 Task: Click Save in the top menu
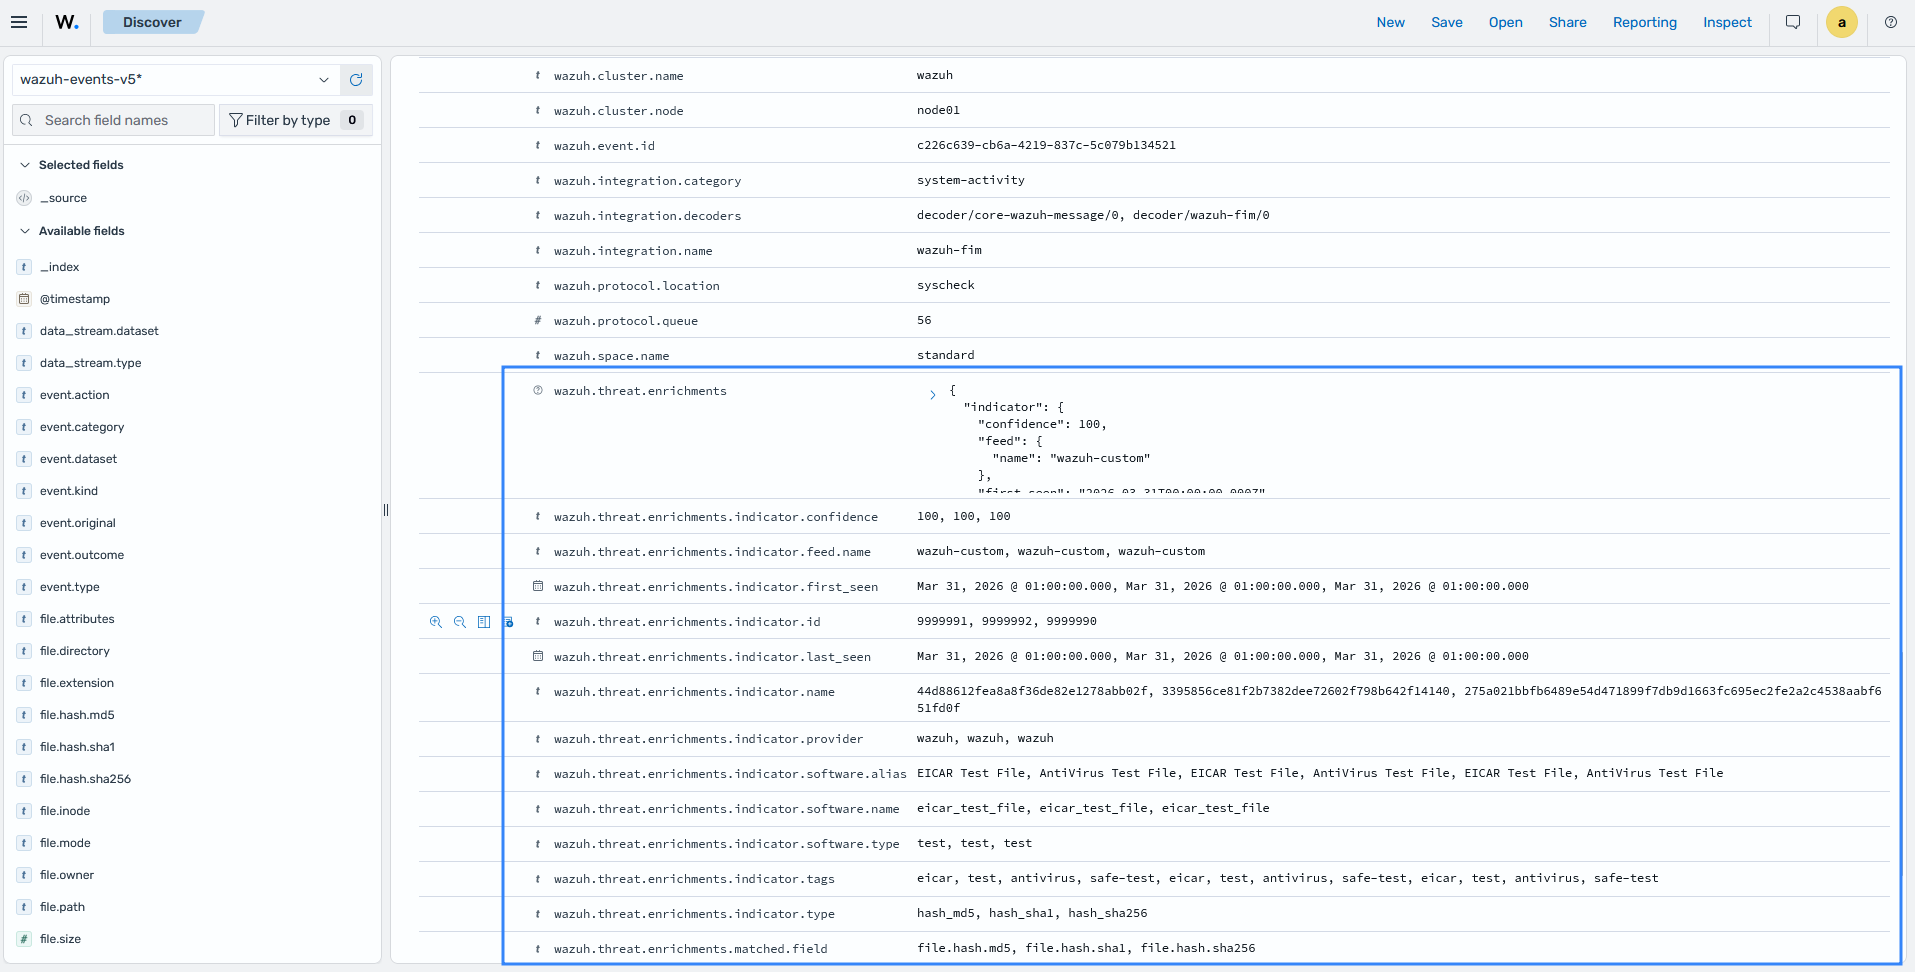pos(1446,22)
